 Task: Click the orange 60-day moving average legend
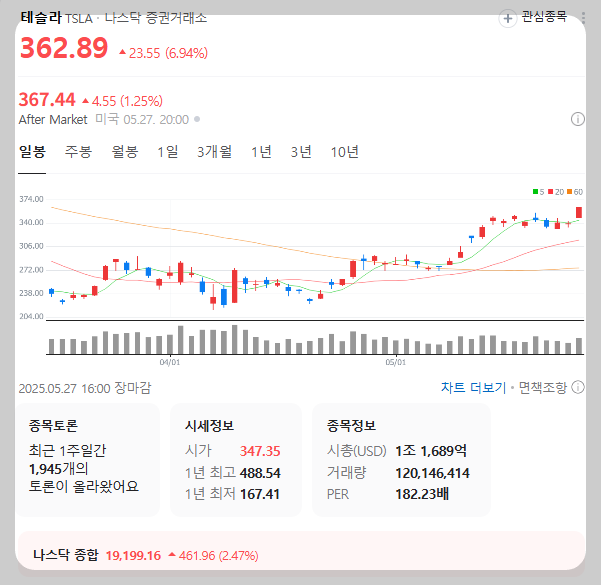(575, 192)
